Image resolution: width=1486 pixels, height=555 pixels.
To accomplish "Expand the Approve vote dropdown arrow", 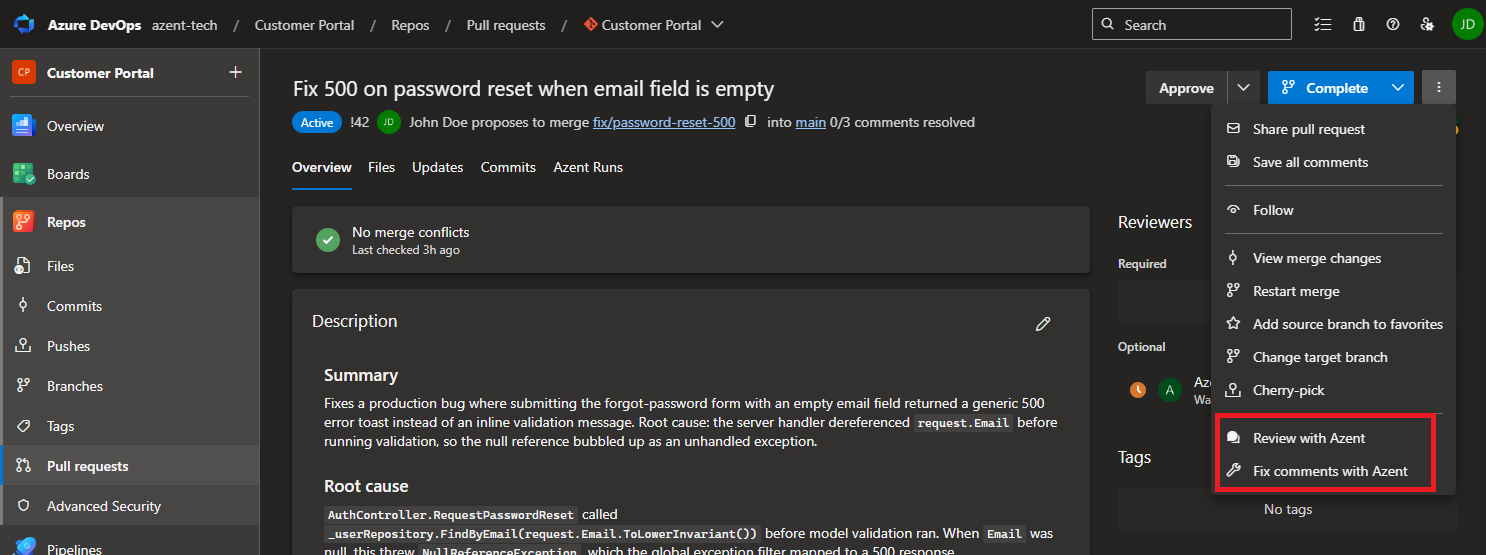I will [1243, 88].
